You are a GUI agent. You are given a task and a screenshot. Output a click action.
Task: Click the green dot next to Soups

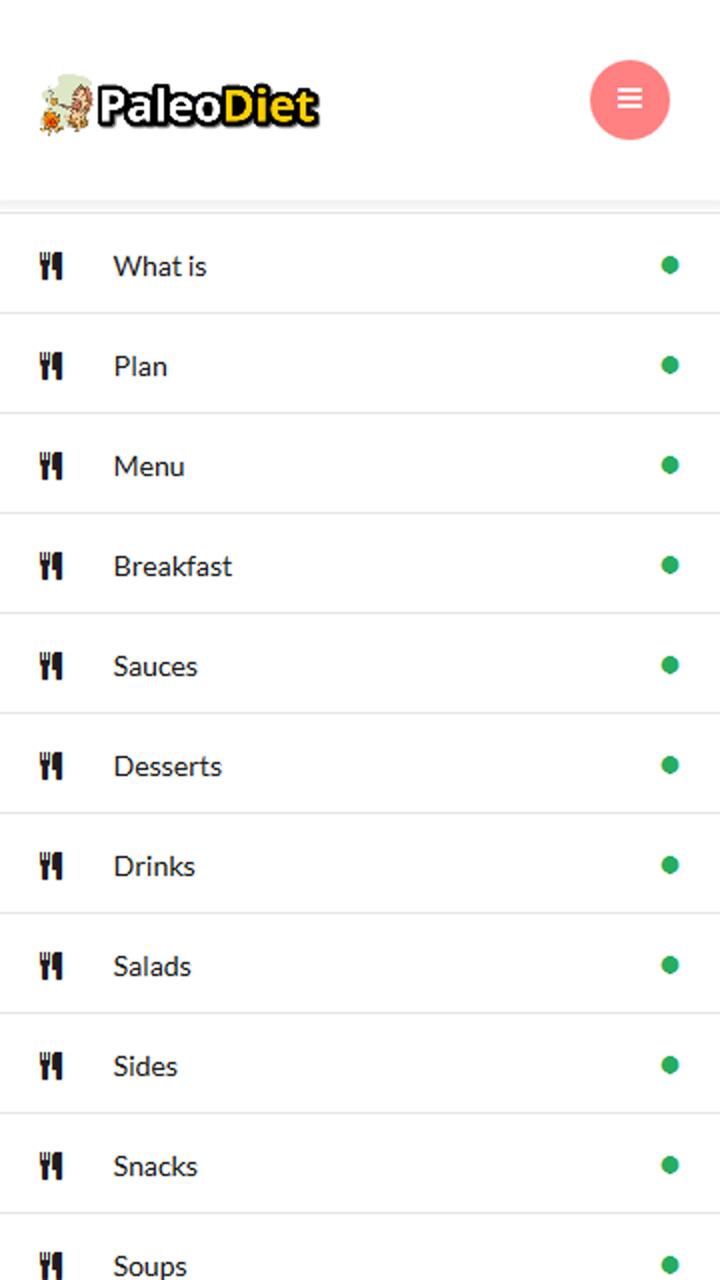(670, 1265)
